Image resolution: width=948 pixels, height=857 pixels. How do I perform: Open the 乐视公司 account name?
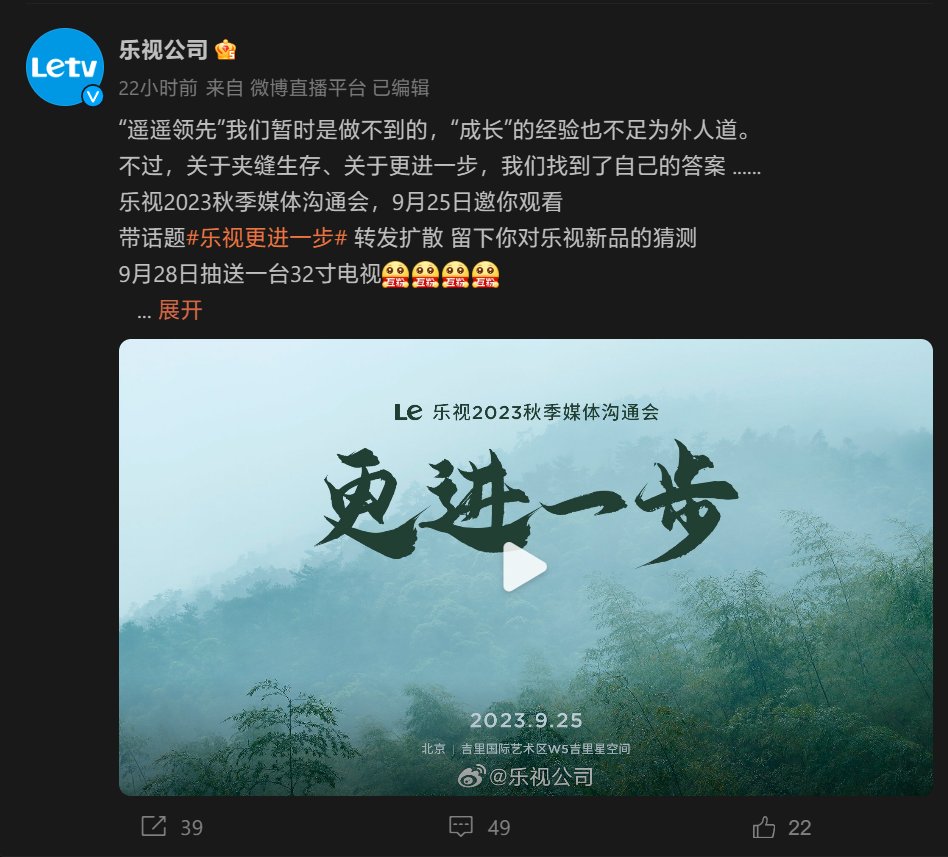click(x=163, y=50)
